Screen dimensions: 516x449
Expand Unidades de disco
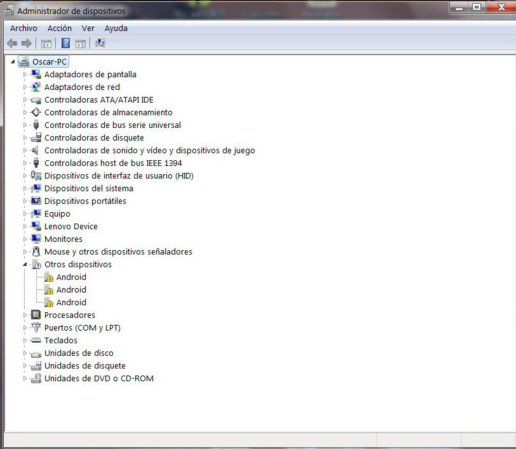pyautogui.click(x=25, y=353)
